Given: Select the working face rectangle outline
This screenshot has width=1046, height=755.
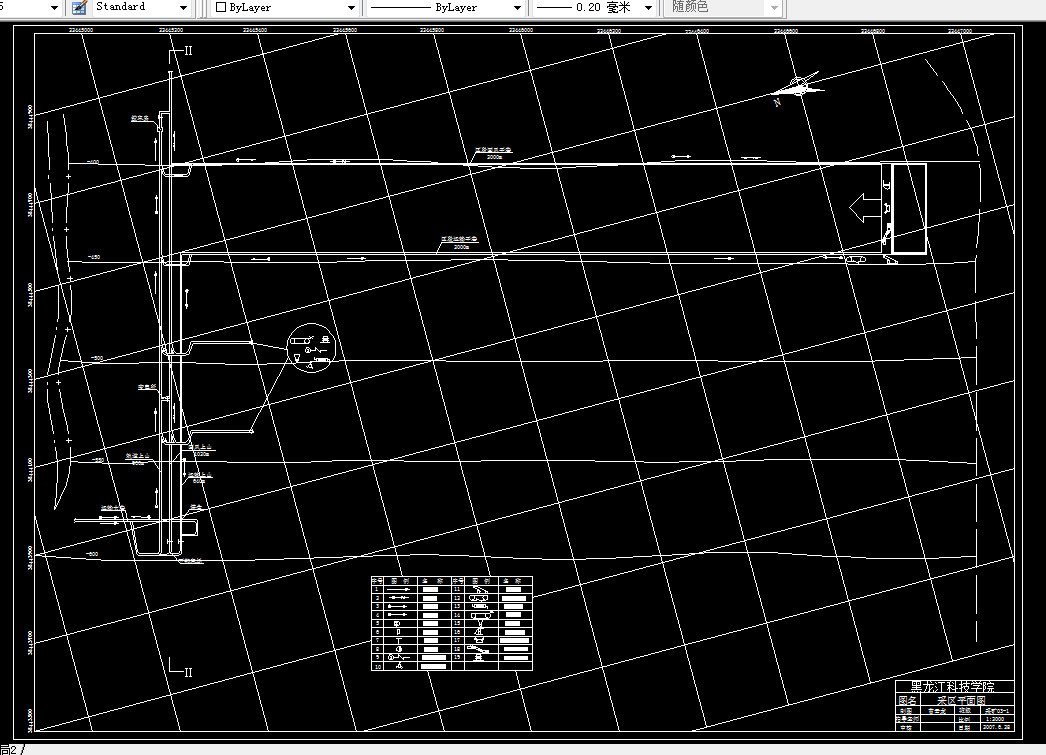Looking at the screenshot, I should (x=910, y=209).
